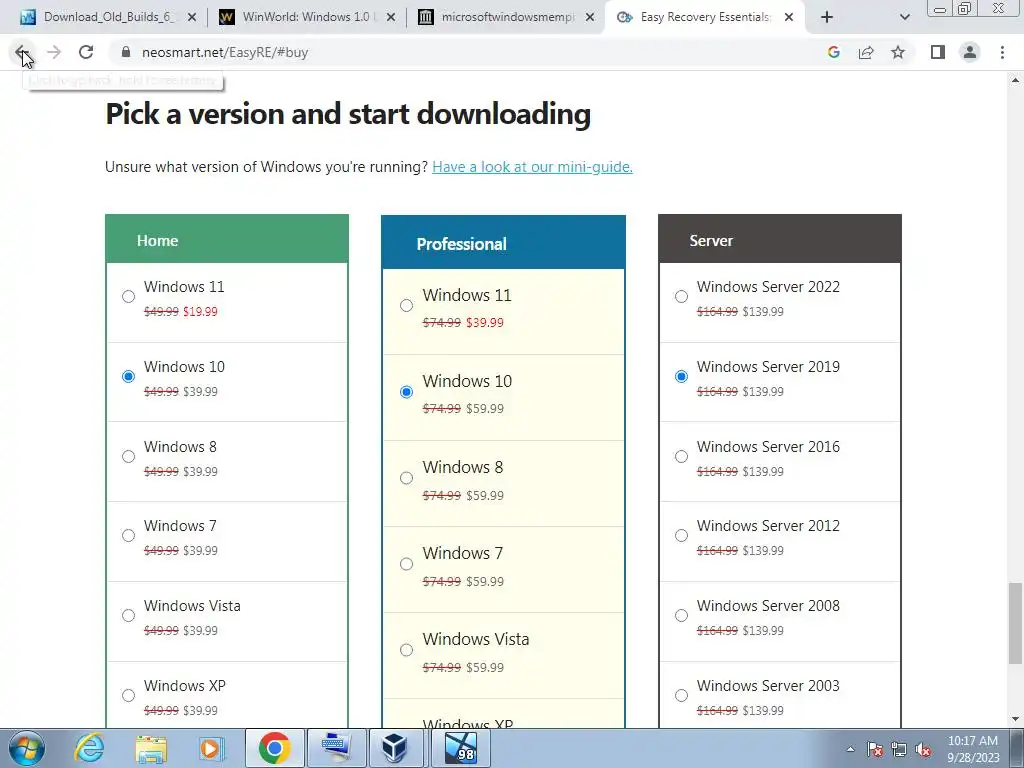Select Home Windows XP radio button
This screenshot has width=1024, height=768.
tap(129, 696)
